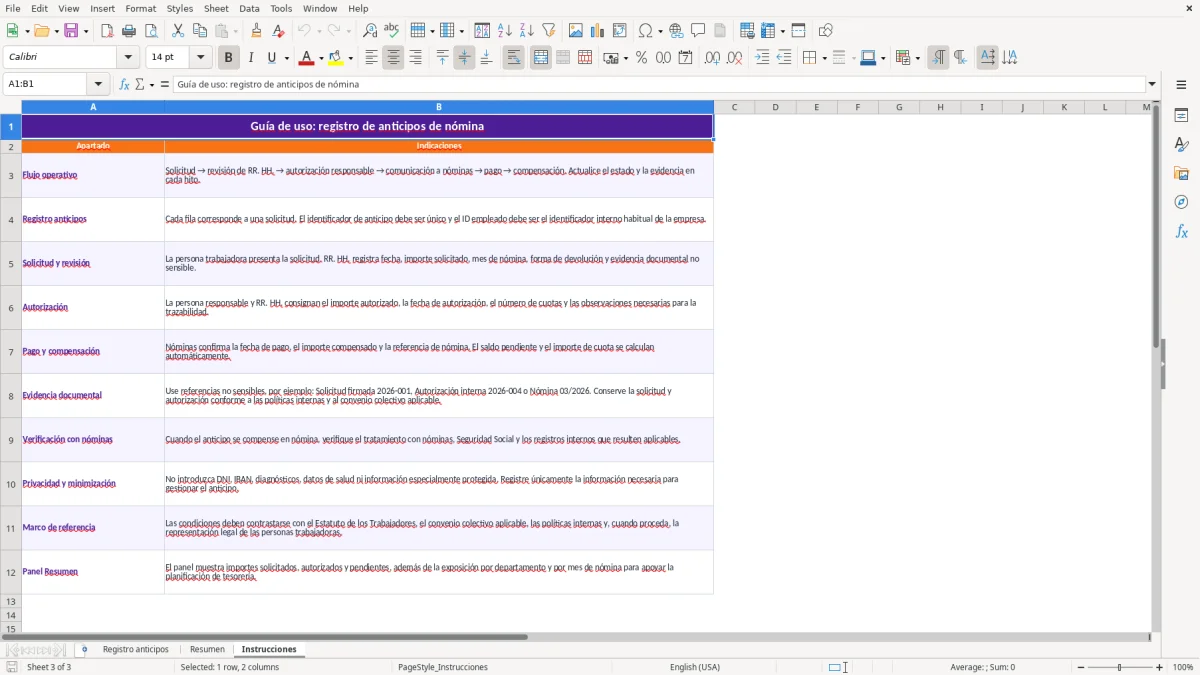Toggle wrap text
The height and width of the screenshot is (675, 1200).
tap(513, 58)
